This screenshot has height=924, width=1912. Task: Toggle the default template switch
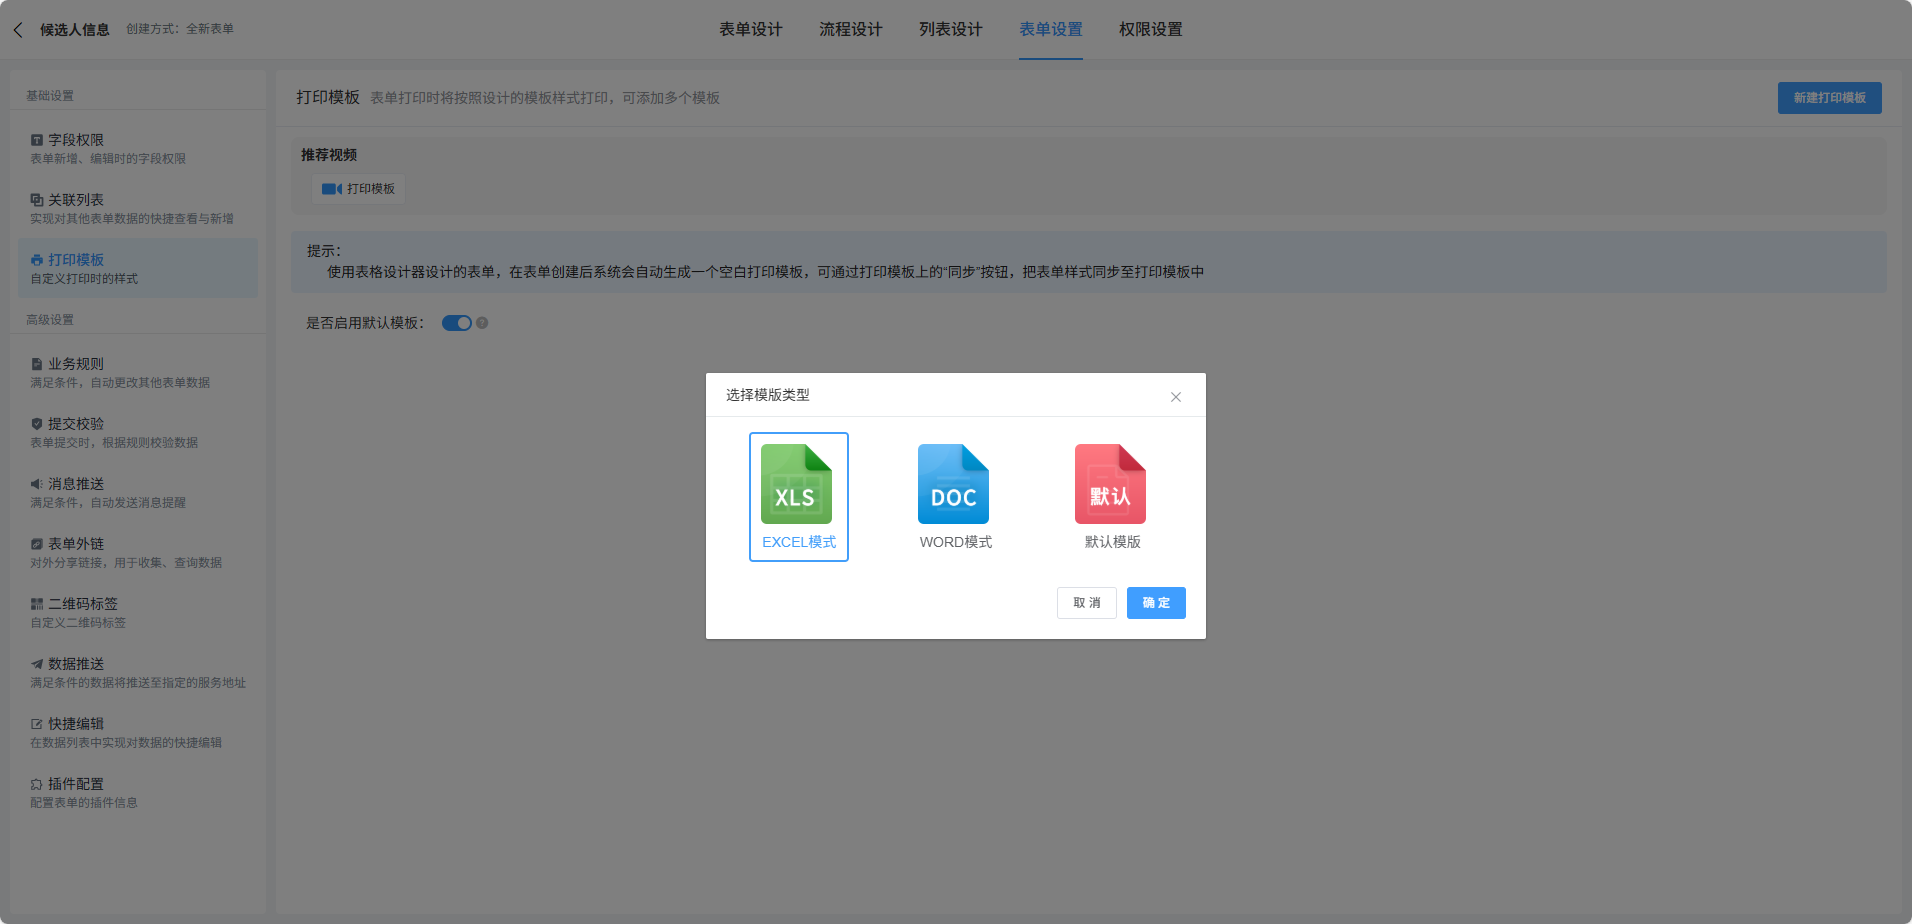coord(457,323)
